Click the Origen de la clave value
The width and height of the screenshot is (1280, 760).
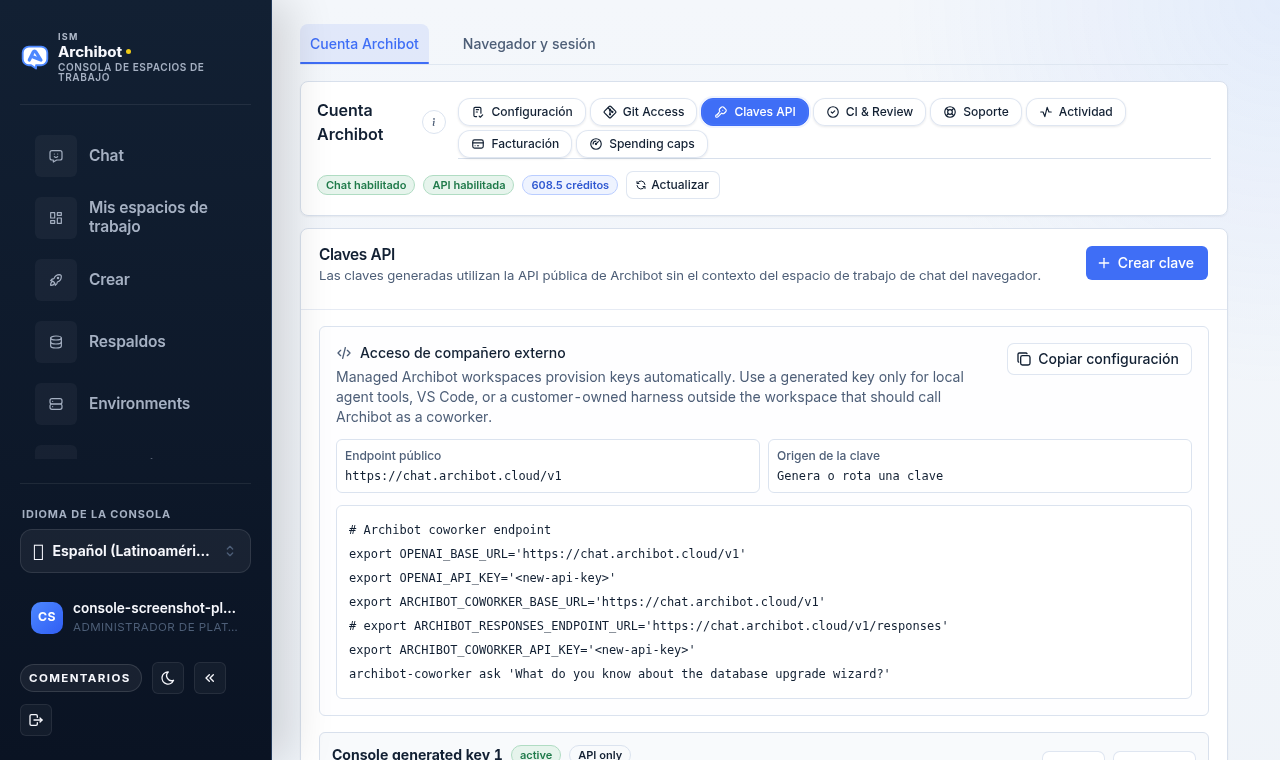tap(860, 476)
